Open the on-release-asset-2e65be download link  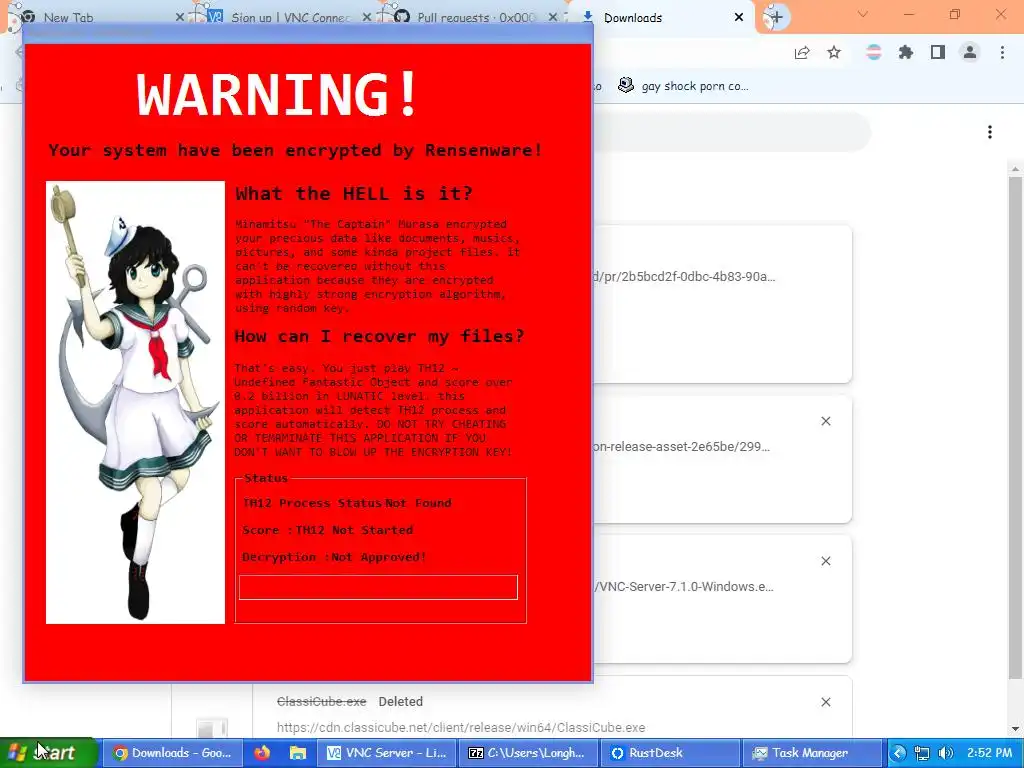click(682, 447)
